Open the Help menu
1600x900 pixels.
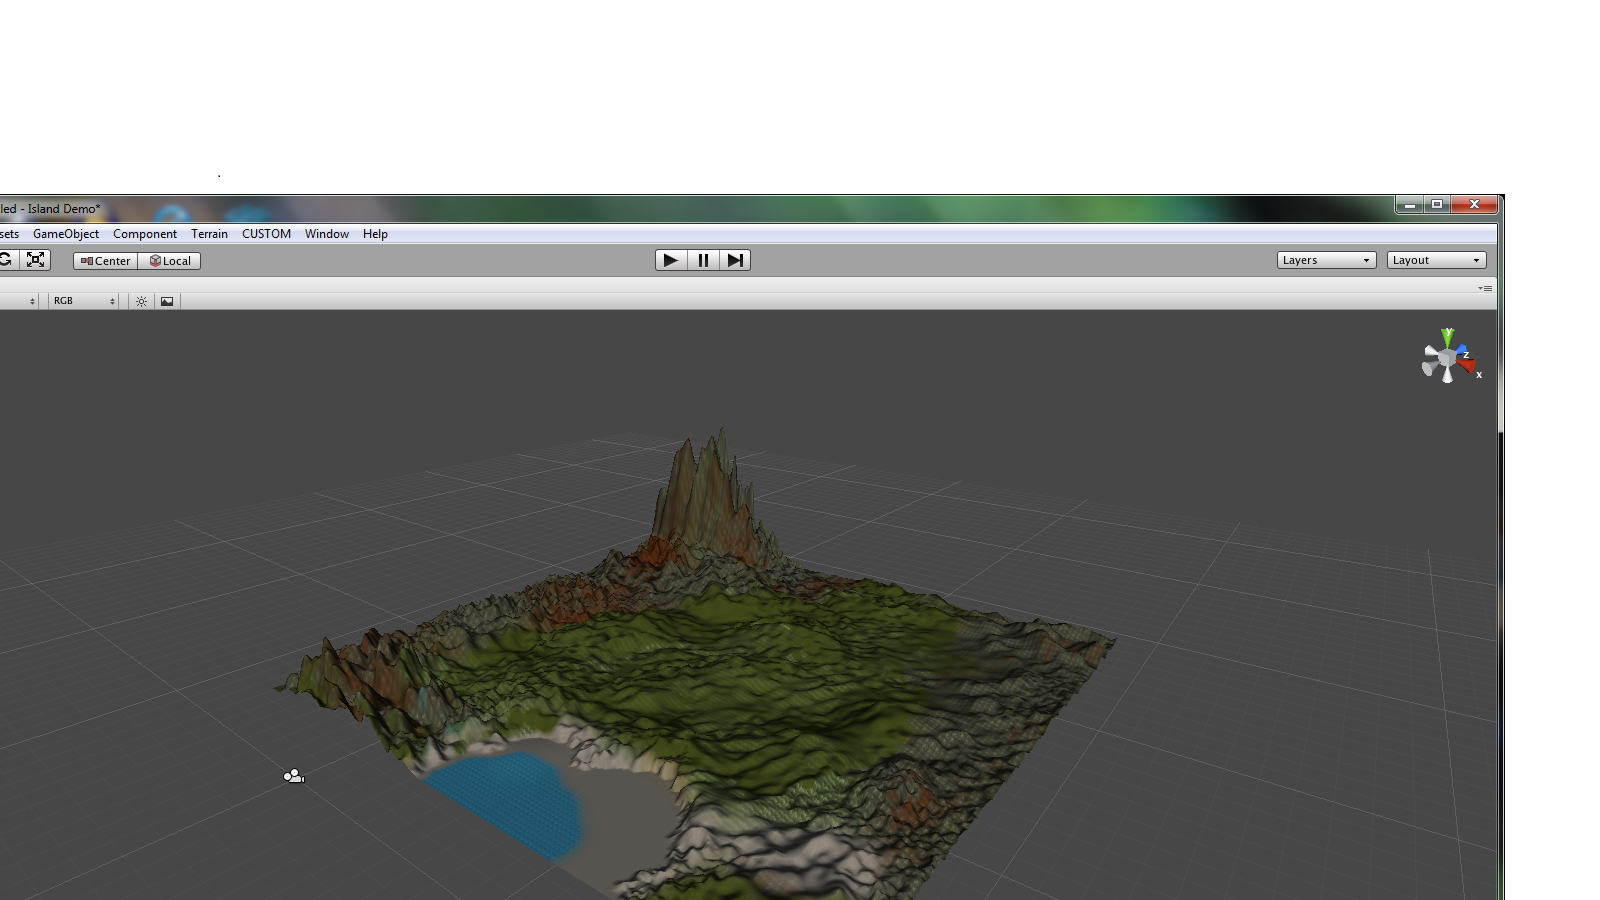pos(375,234)
